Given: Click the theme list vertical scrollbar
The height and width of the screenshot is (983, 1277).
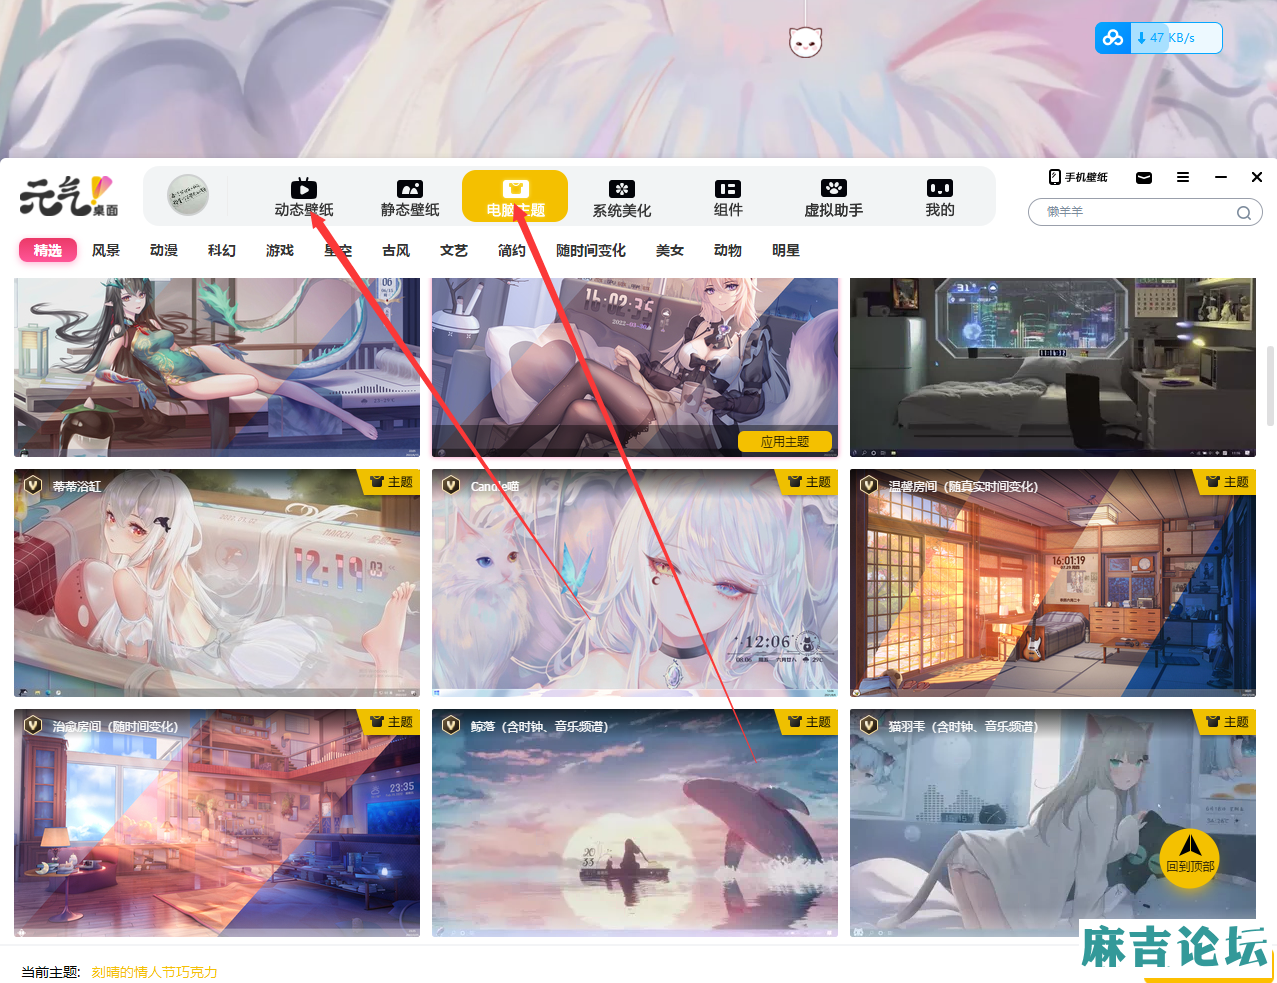Looking at the screenshot, I should [1270, 386].
